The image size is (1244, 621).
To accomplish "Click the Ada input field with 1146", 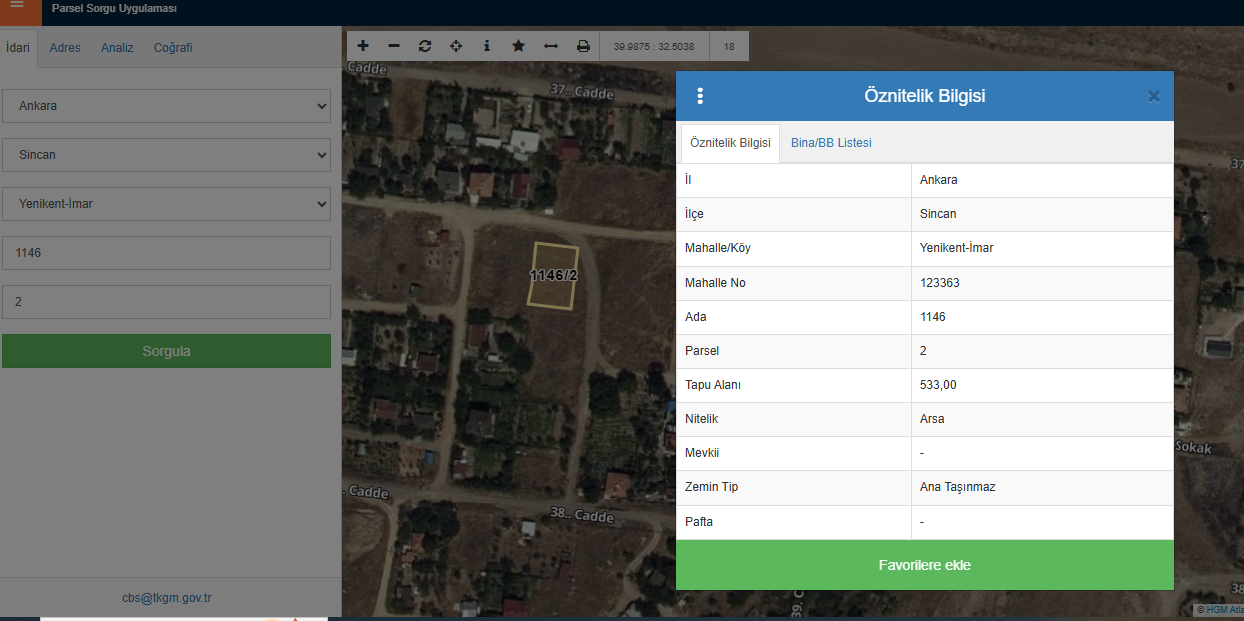I will pyautogui.click(x=166, y=253).
